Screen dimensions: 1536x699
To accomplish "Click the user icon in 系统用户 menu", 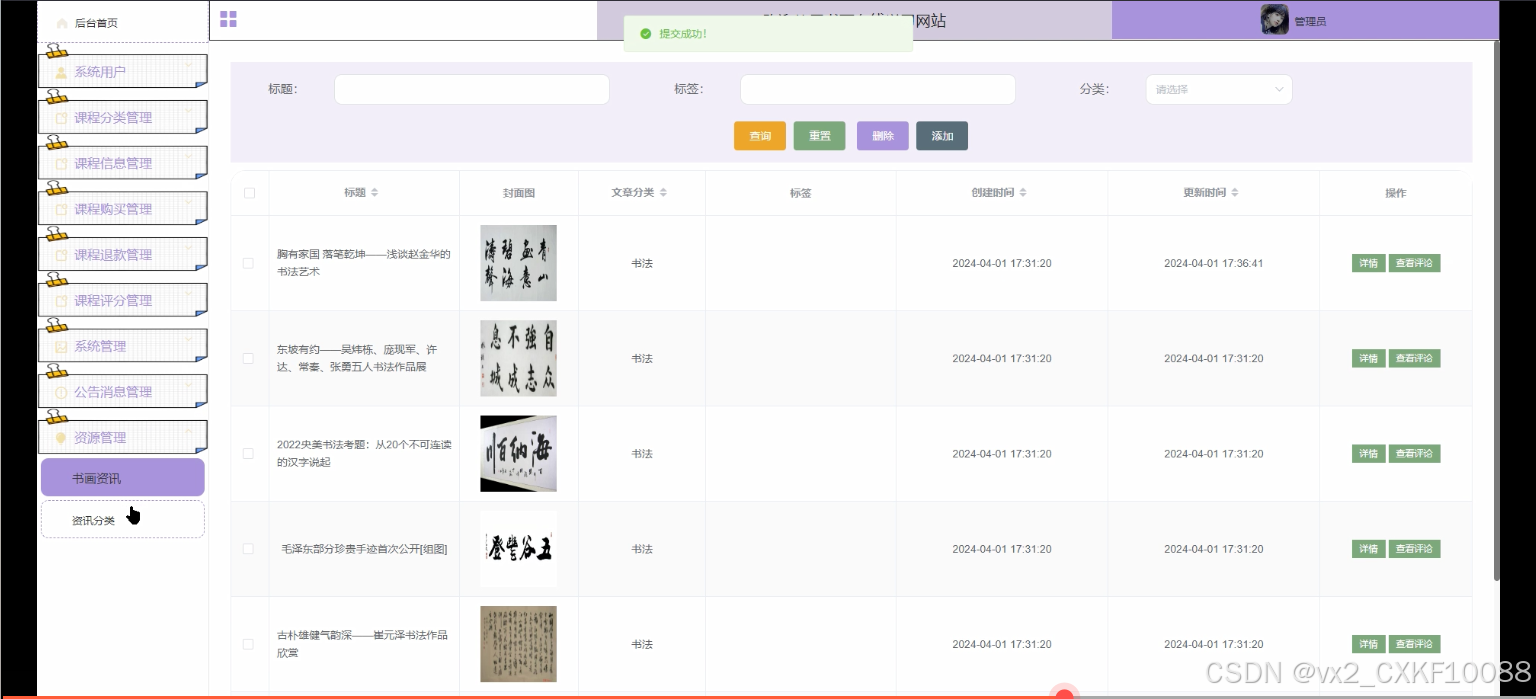I will pos(61,72).
